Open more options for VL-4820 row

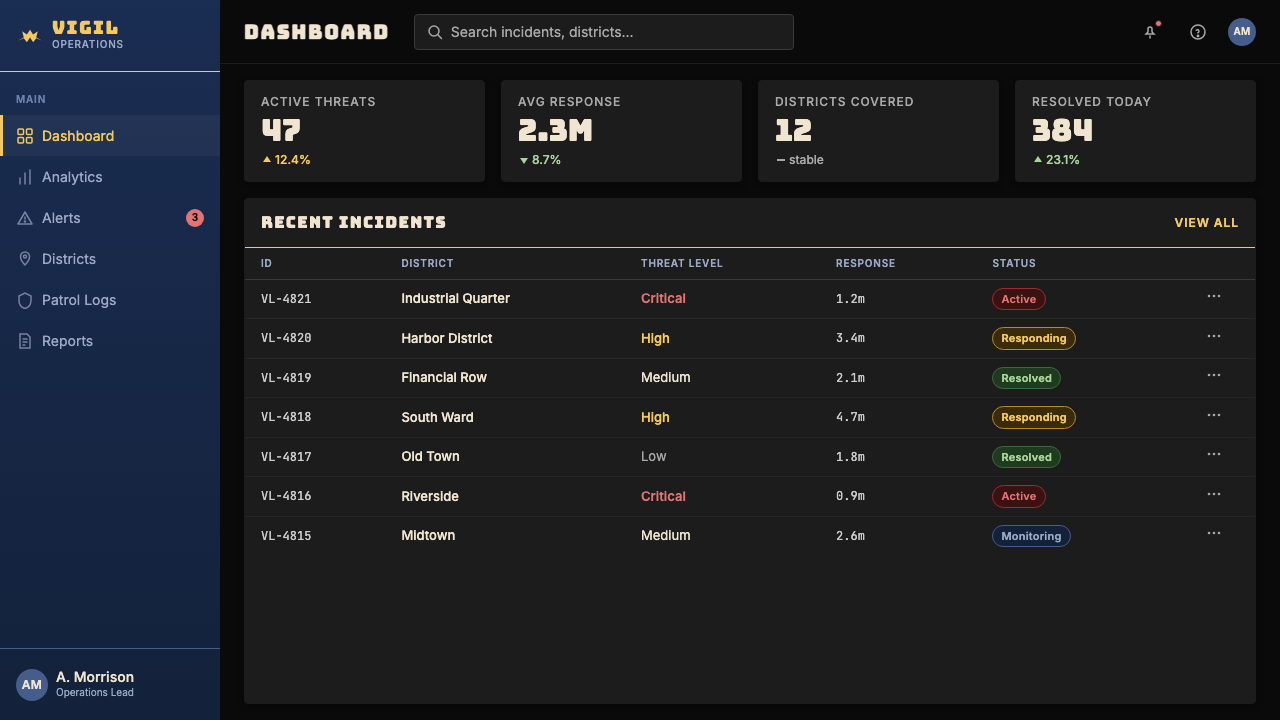point(1214,337)
